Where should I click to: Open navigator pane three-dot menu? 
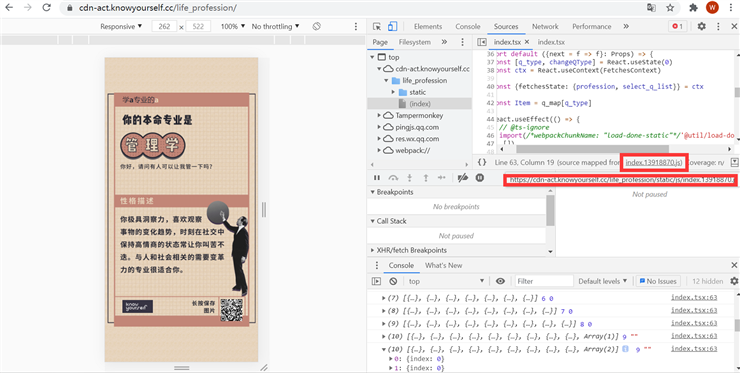click(x=462, y=42)
